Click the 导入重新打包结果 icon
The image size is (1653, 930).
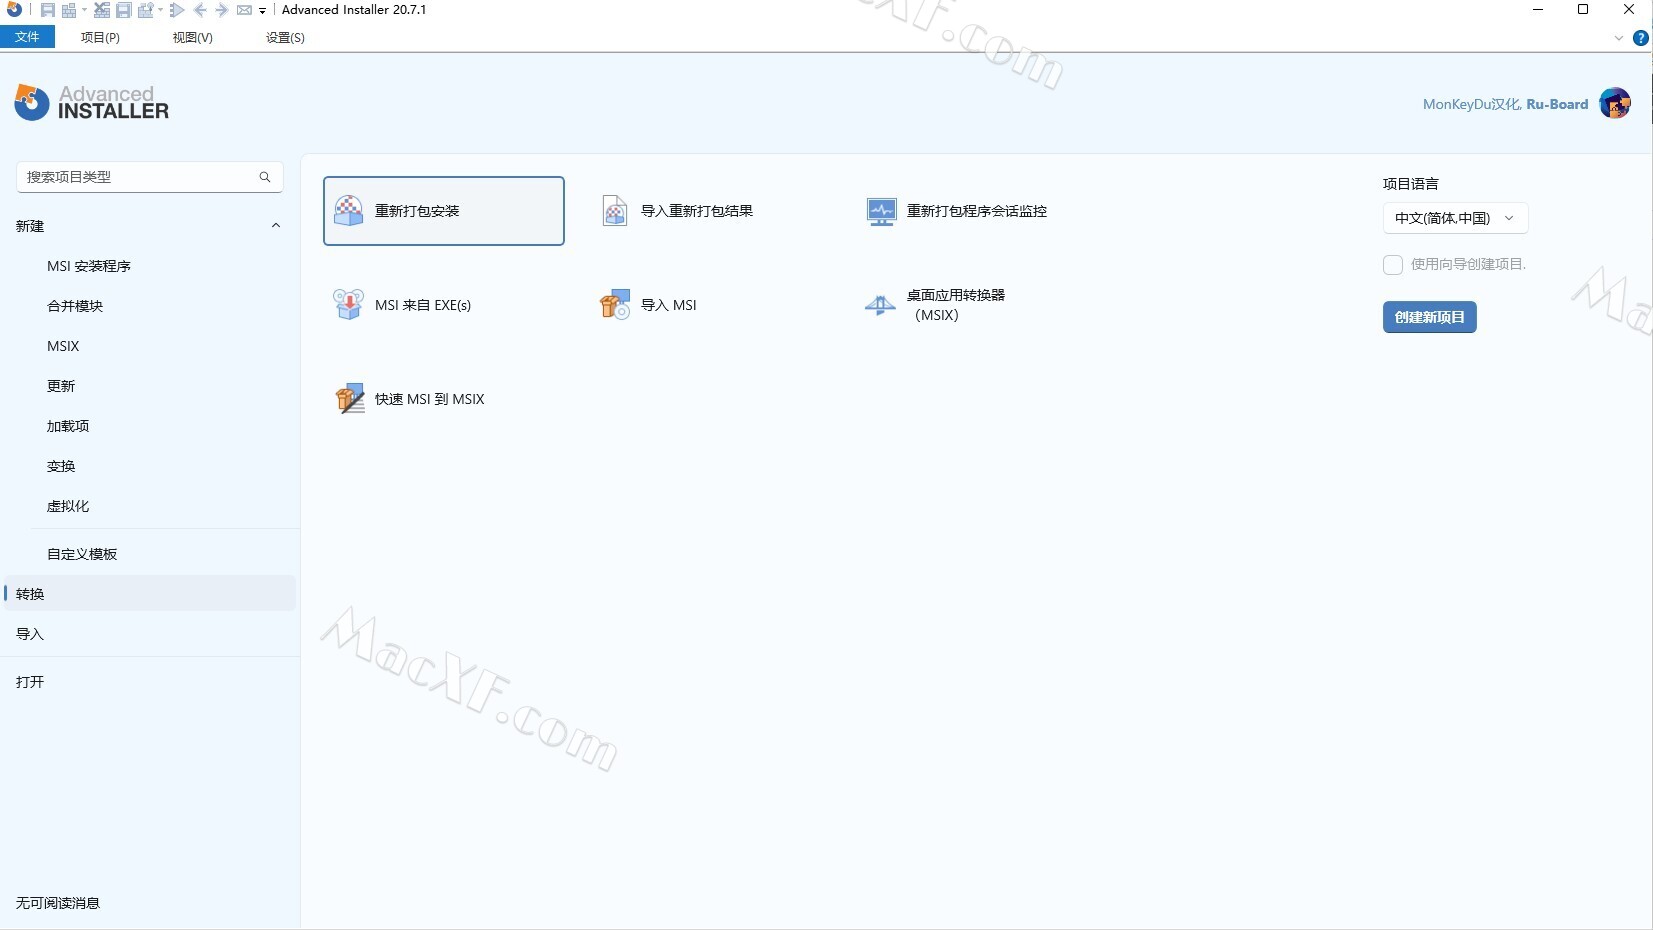coord(615,211)
